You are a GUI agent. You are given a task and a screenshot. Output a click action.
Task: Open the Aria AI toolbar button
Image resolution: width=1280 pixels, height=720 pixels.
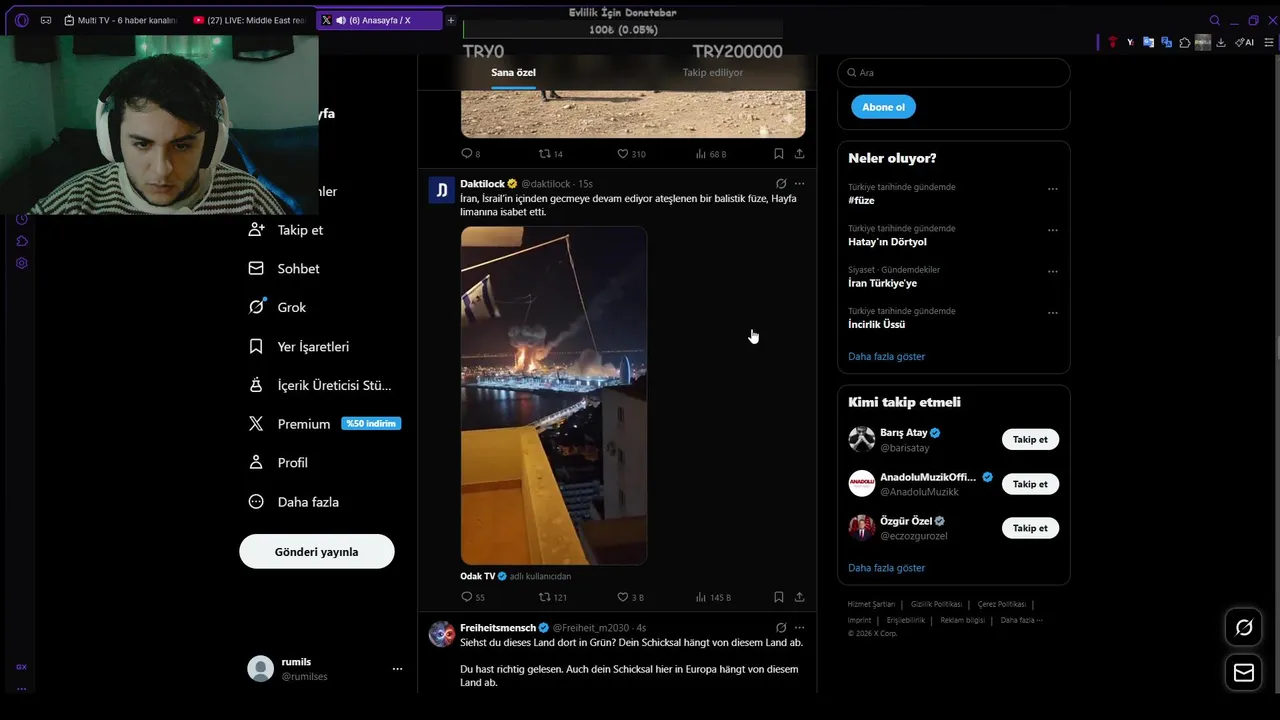(1245, 42)
